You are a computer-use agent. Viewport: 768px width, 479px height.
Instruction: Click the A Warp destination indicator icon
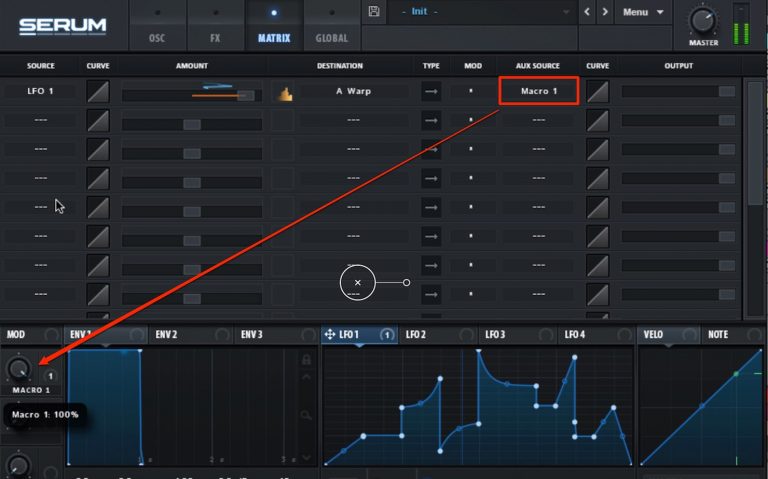tap(283, 93)
